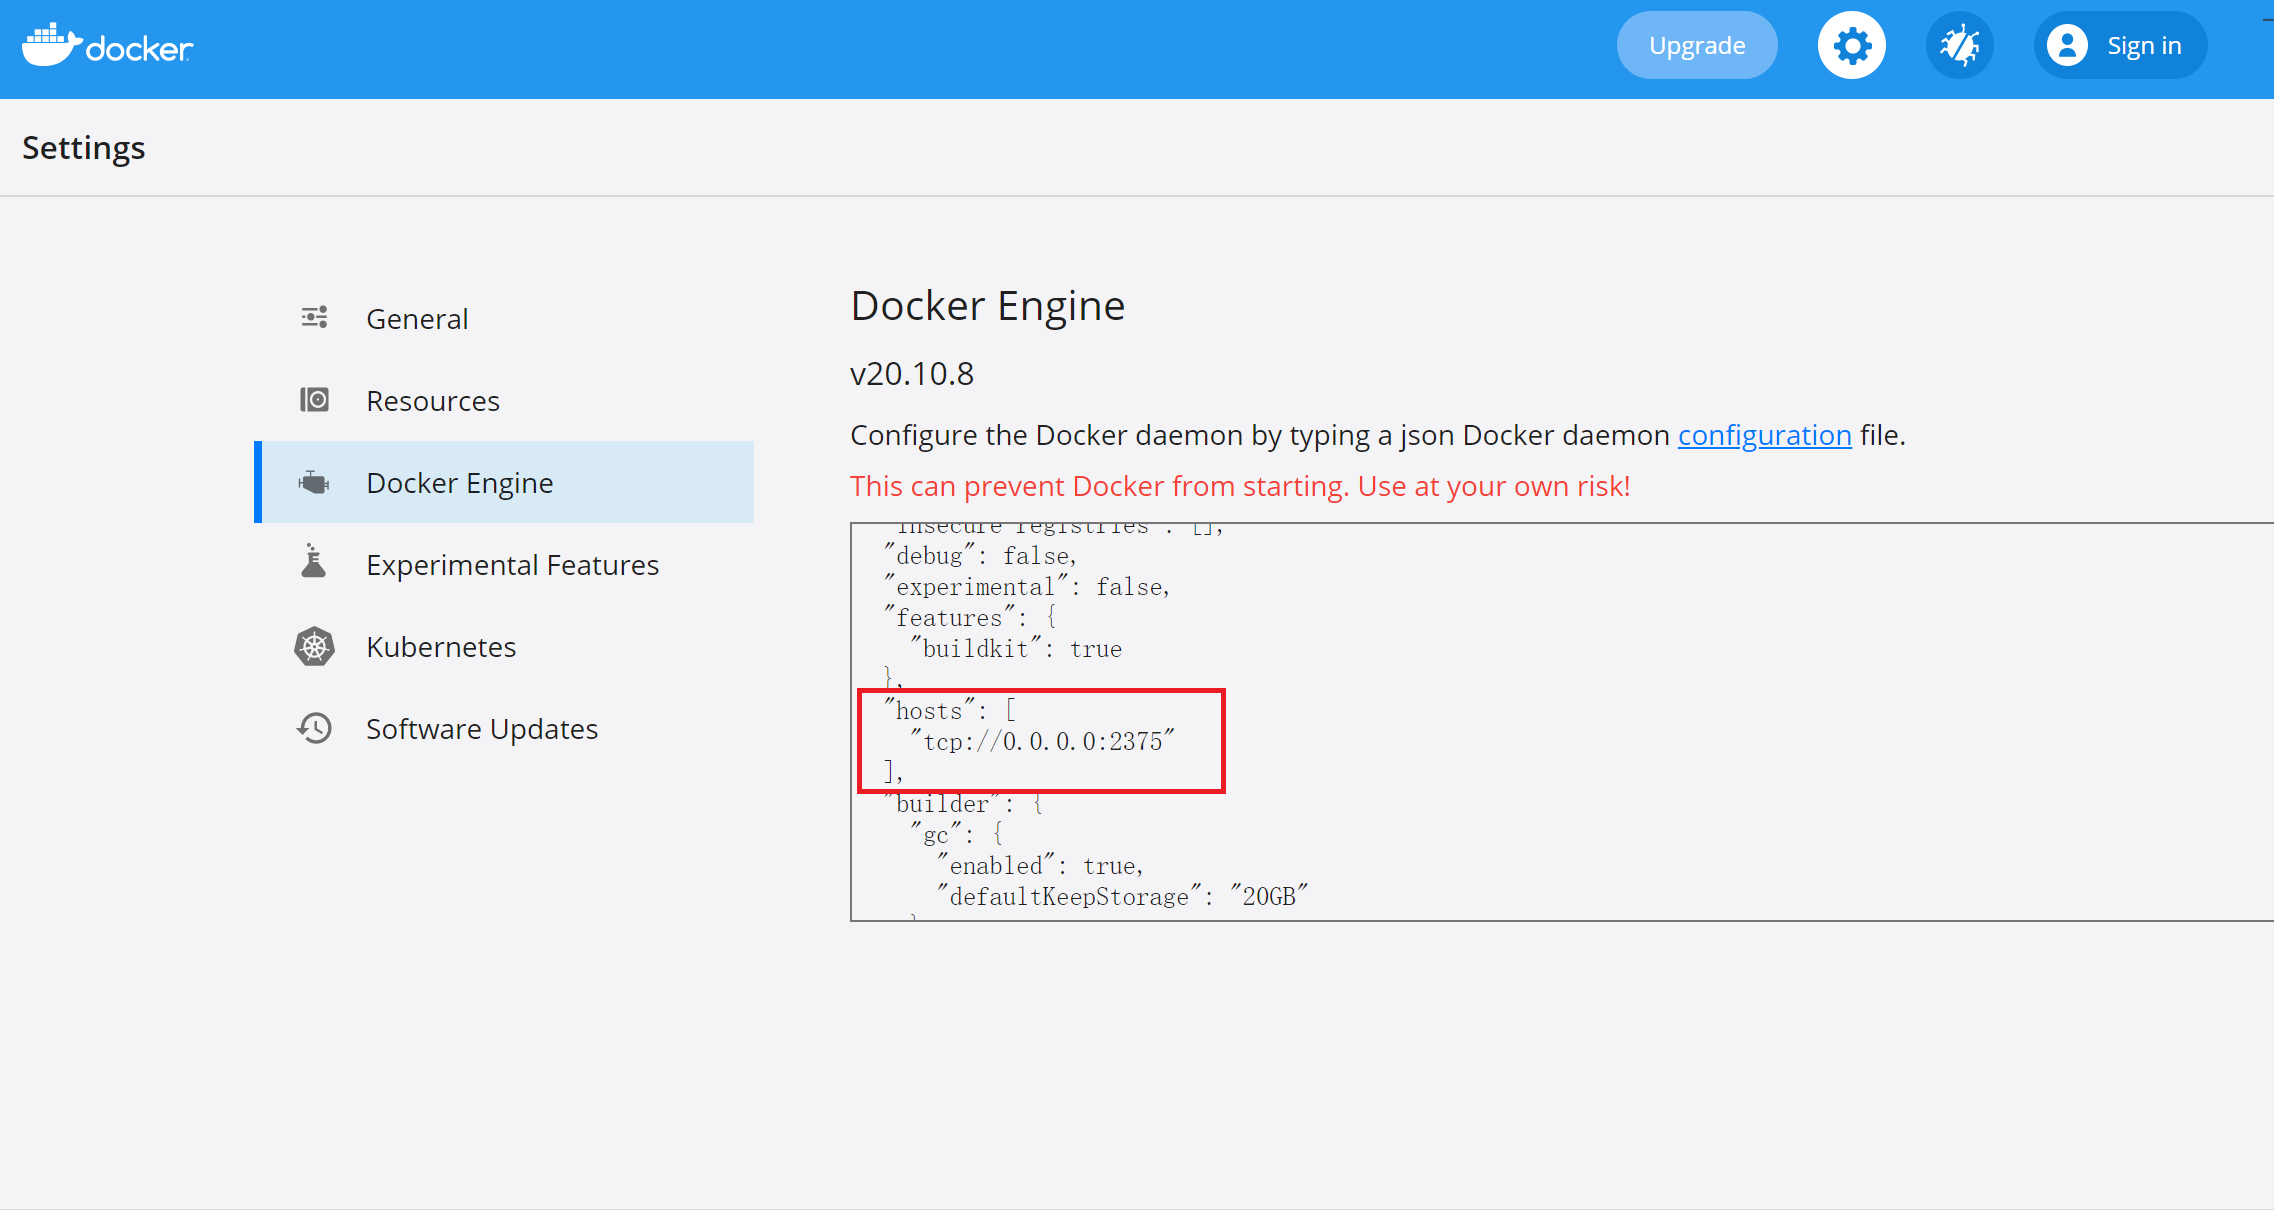Open Experimental Features section
The image size is (2276, 1210).
(x=512, y=565)
